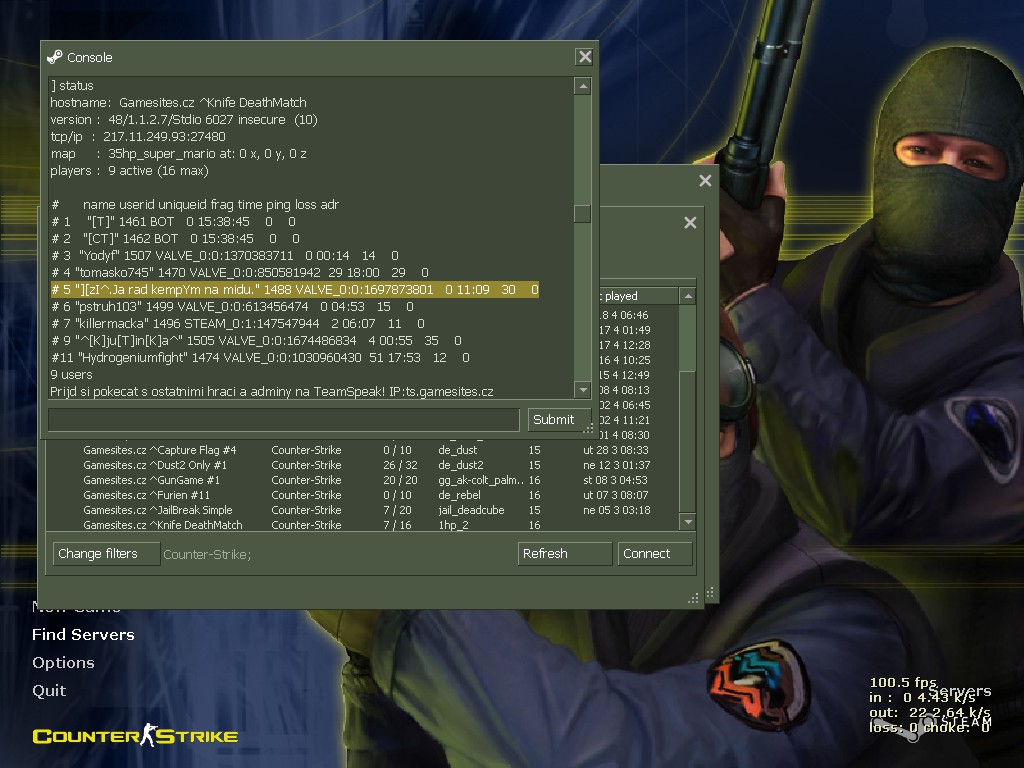Viewport: 1024px width, 768px height.
Task: Click the server list scroll down arrow
Action: [688, 522]
